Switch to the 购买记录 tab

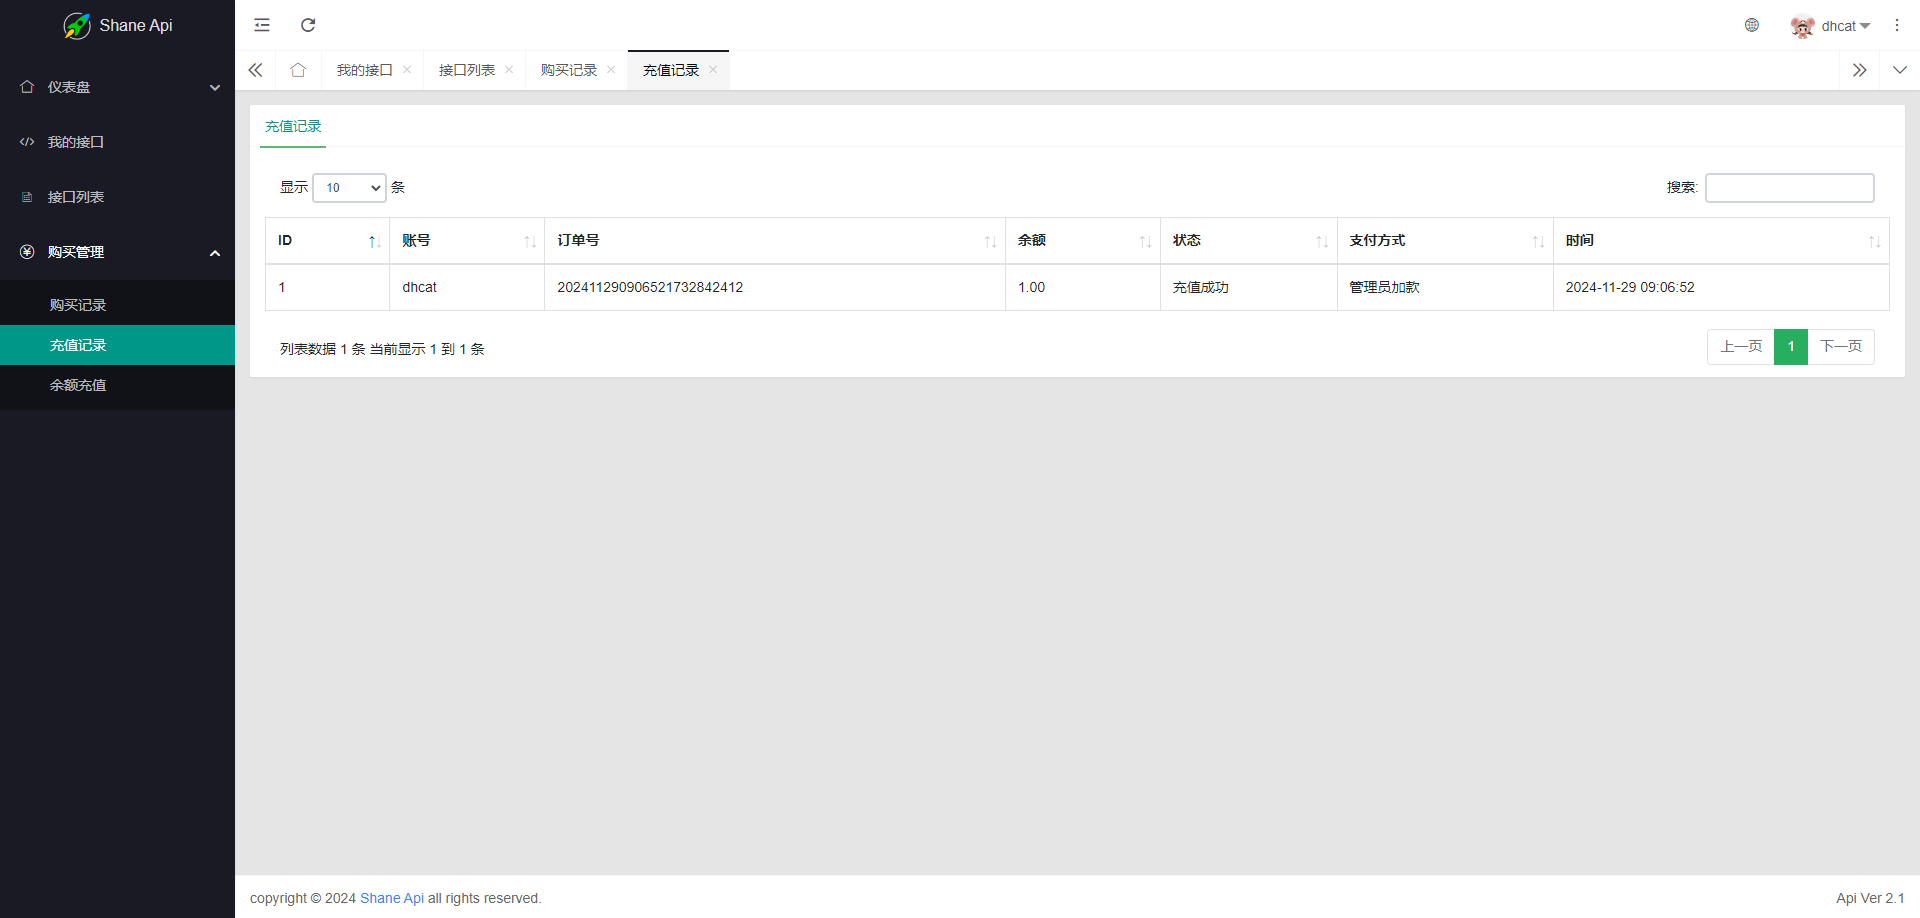tap(568, 70)
